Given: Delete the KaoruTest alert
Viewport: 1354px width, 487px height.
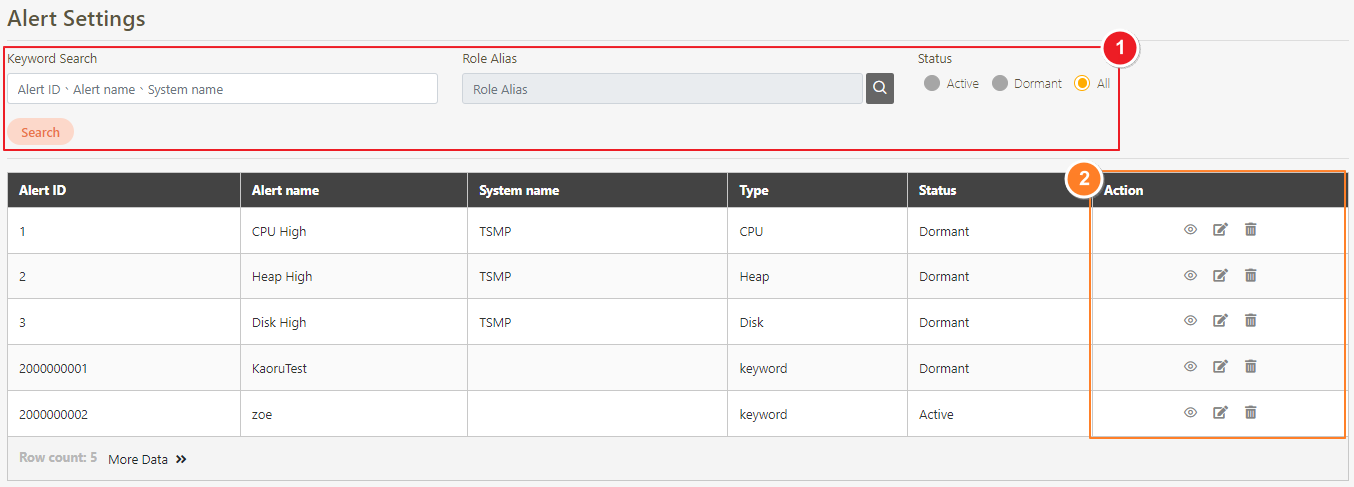Looking at the screenshot, I should 1250,367.
